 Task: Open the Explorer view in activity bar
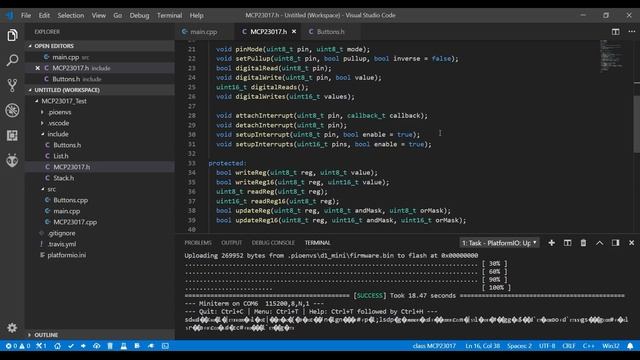(x=12, y=35)
